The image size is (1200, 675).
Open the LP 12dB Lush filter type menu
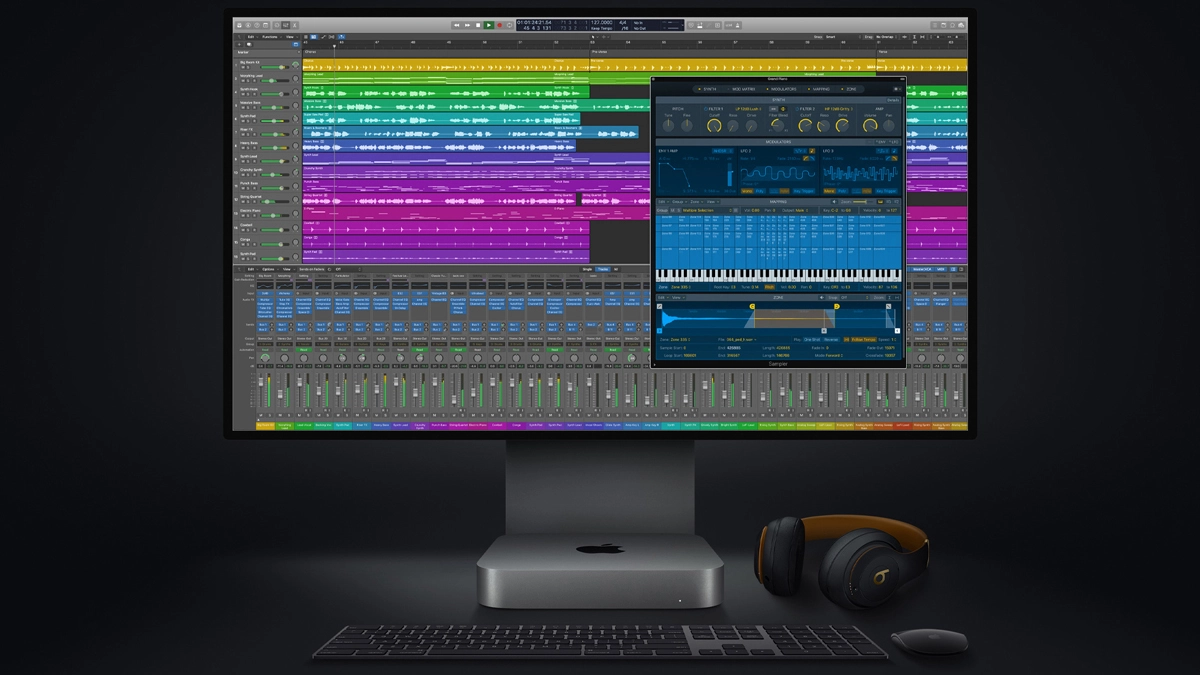748,109
